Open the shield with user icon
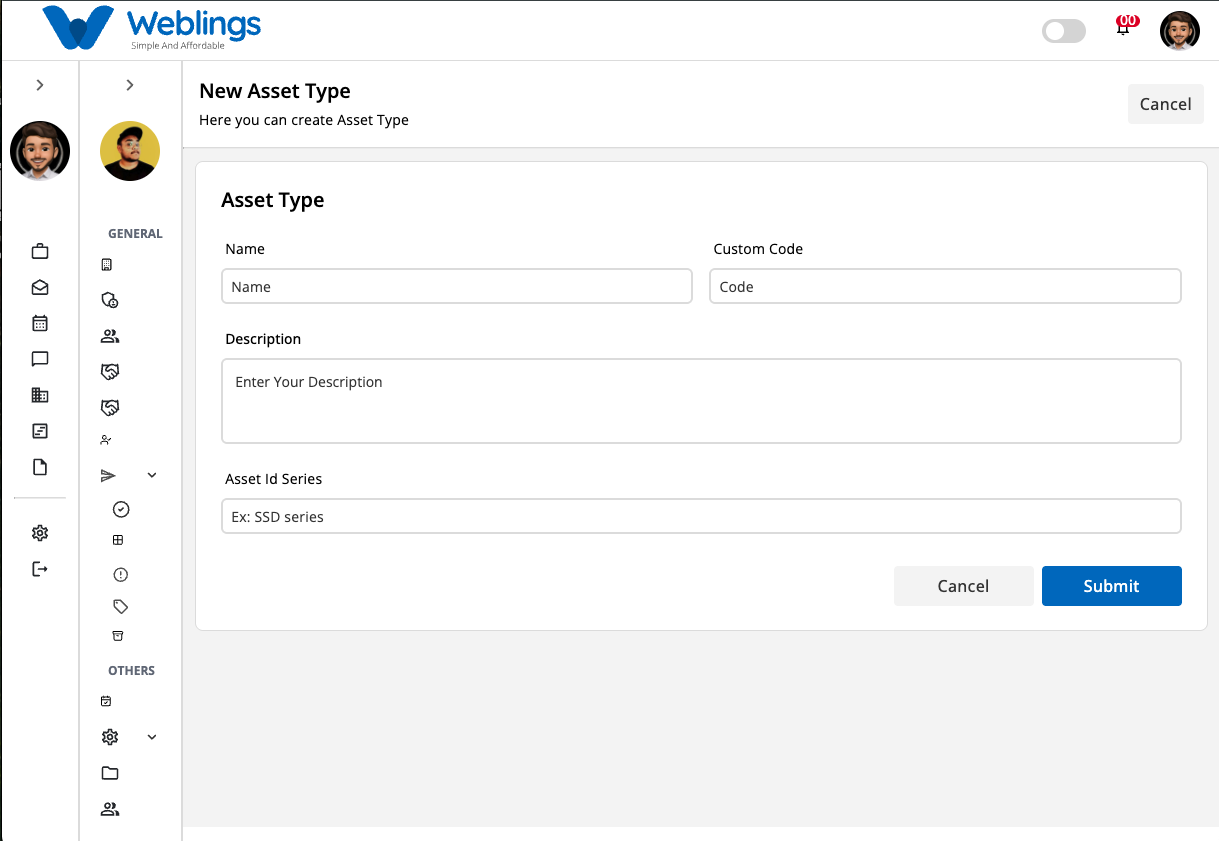The height and width of the screenshot is (841, 1219). [x=110, y=300]
